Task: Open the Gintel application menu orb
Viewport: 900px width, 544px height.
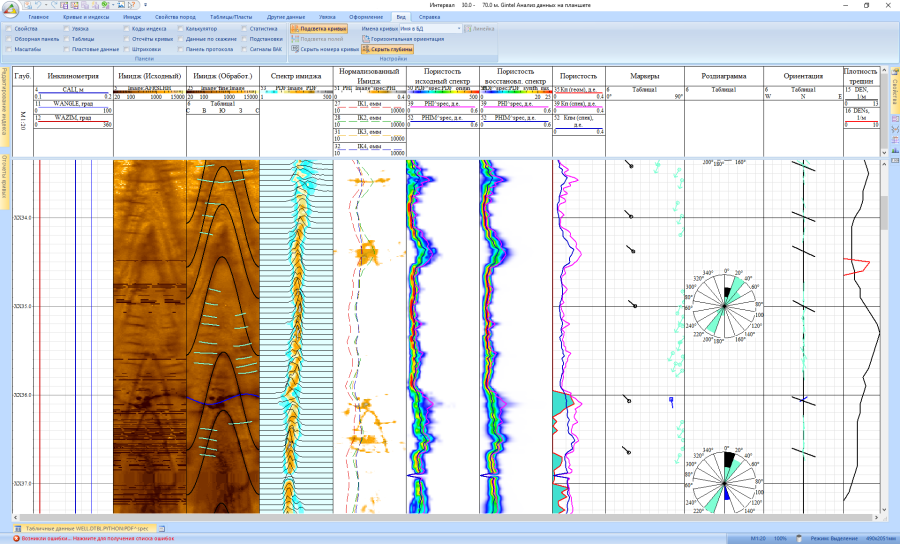Action: [10, 9]
